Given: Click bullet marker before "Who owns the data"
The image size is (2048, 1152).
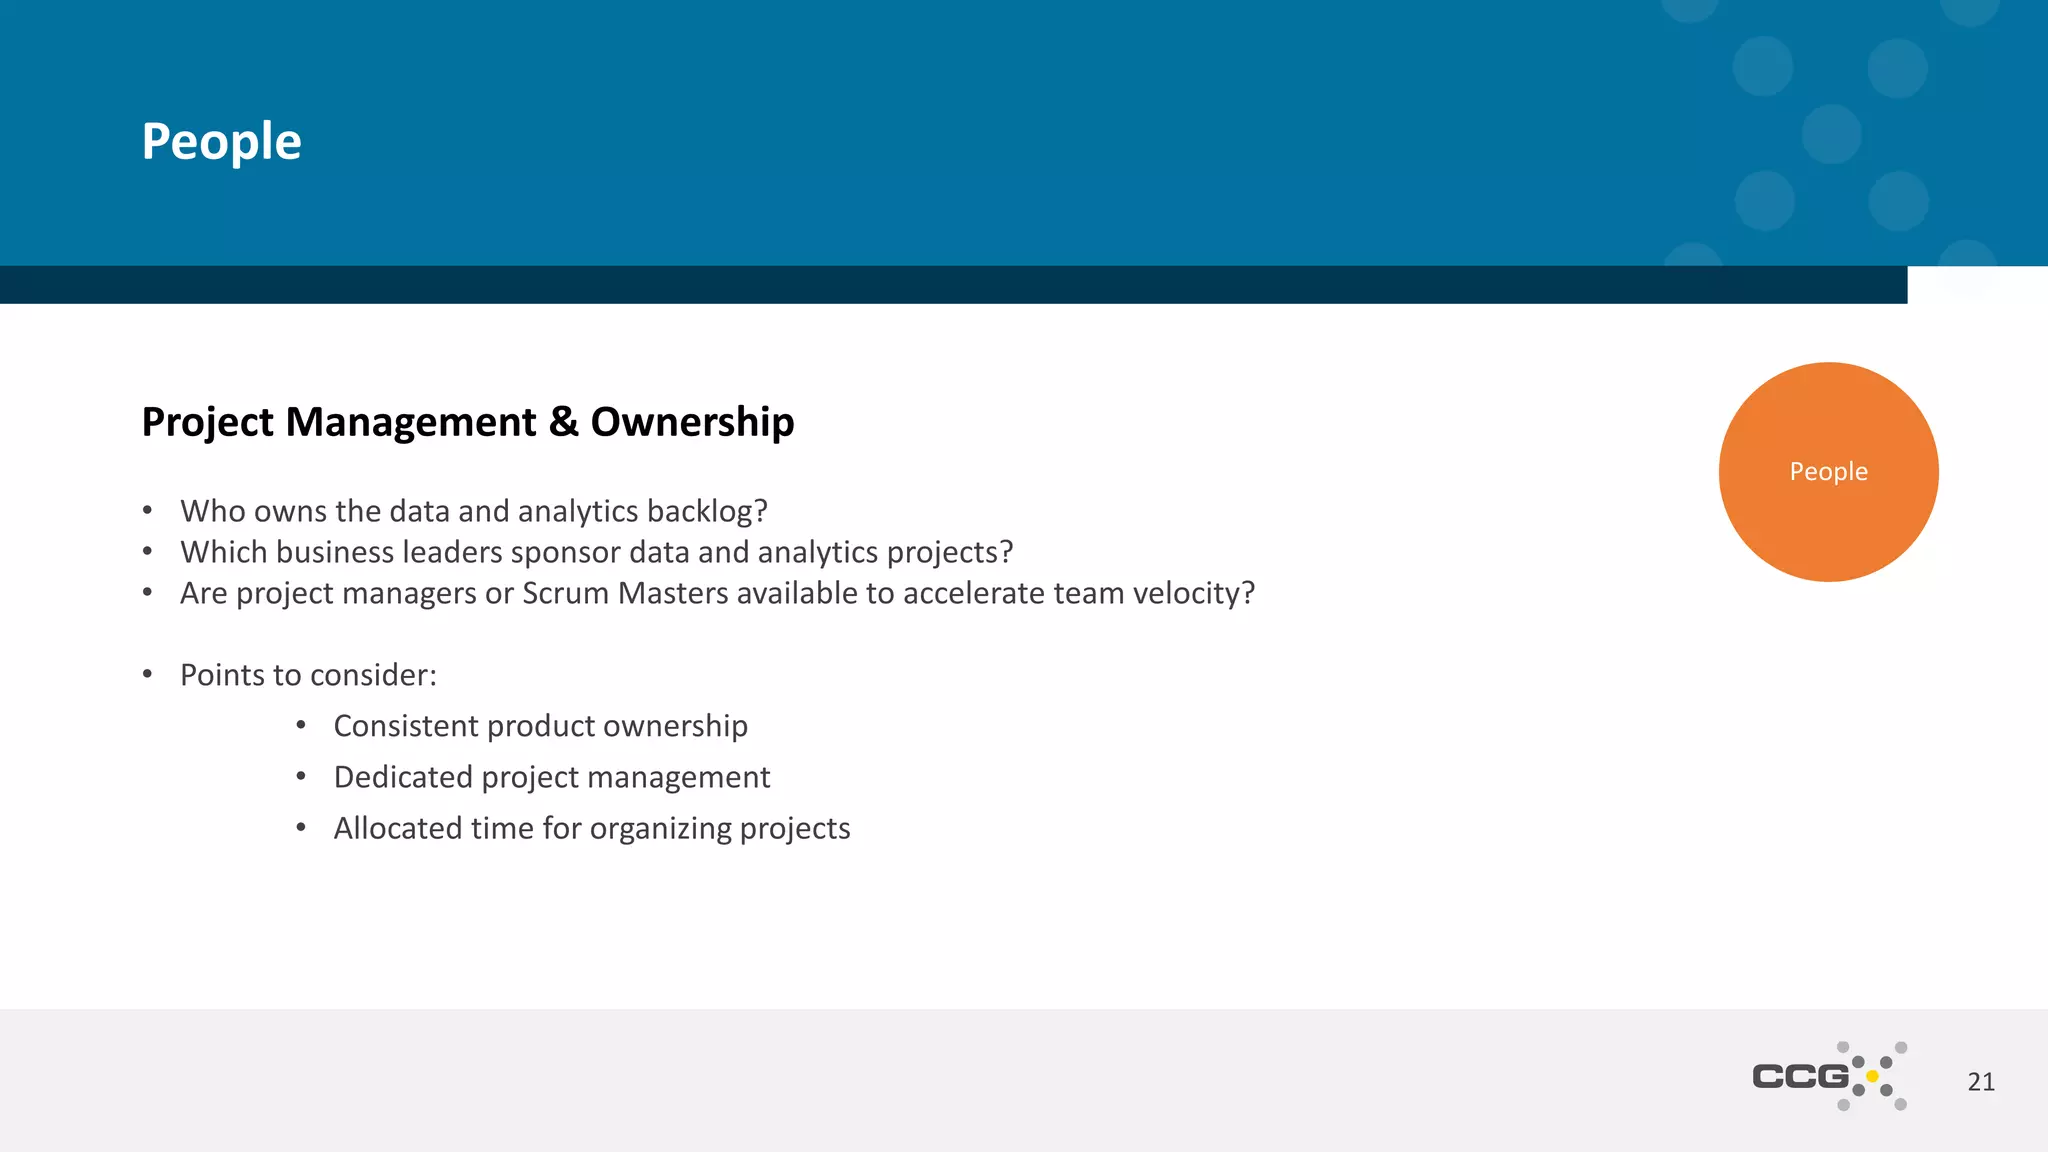Looking at the screenshot, I should [147, 511].
